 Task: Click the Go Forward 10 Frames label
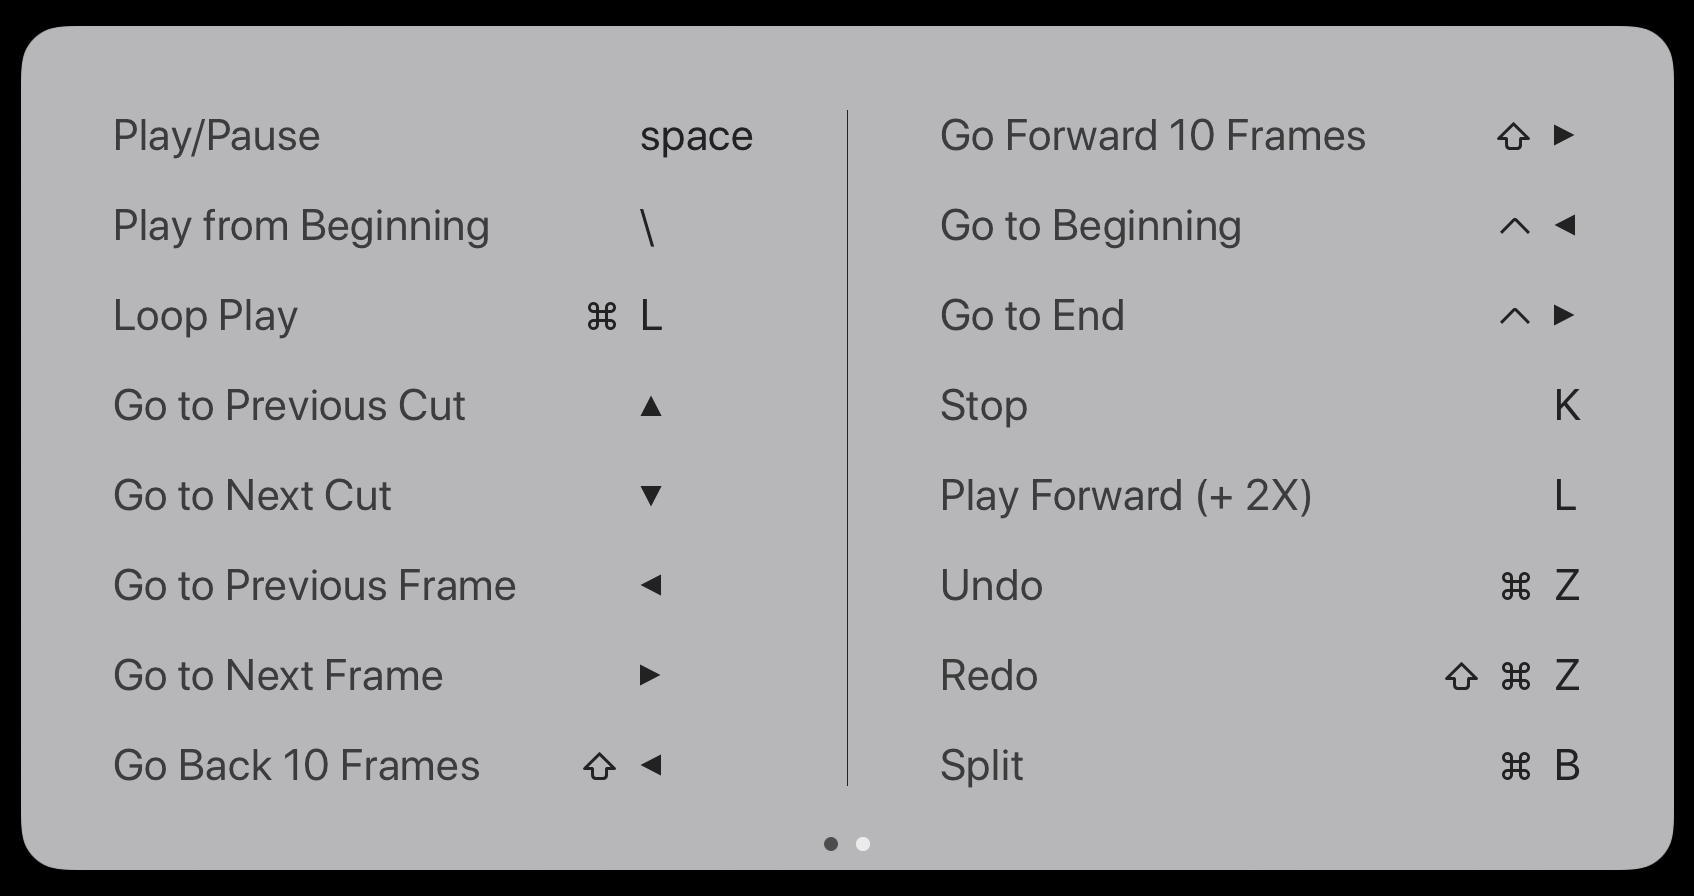point(1153,136)
